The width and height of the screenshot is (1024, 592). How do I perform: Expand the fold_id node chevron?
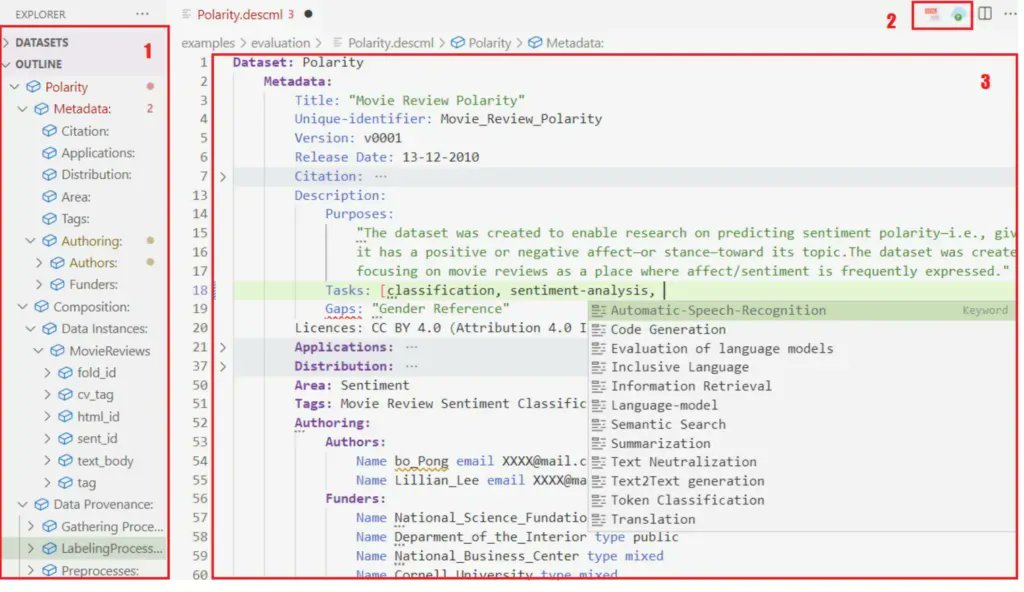[47, 372]
